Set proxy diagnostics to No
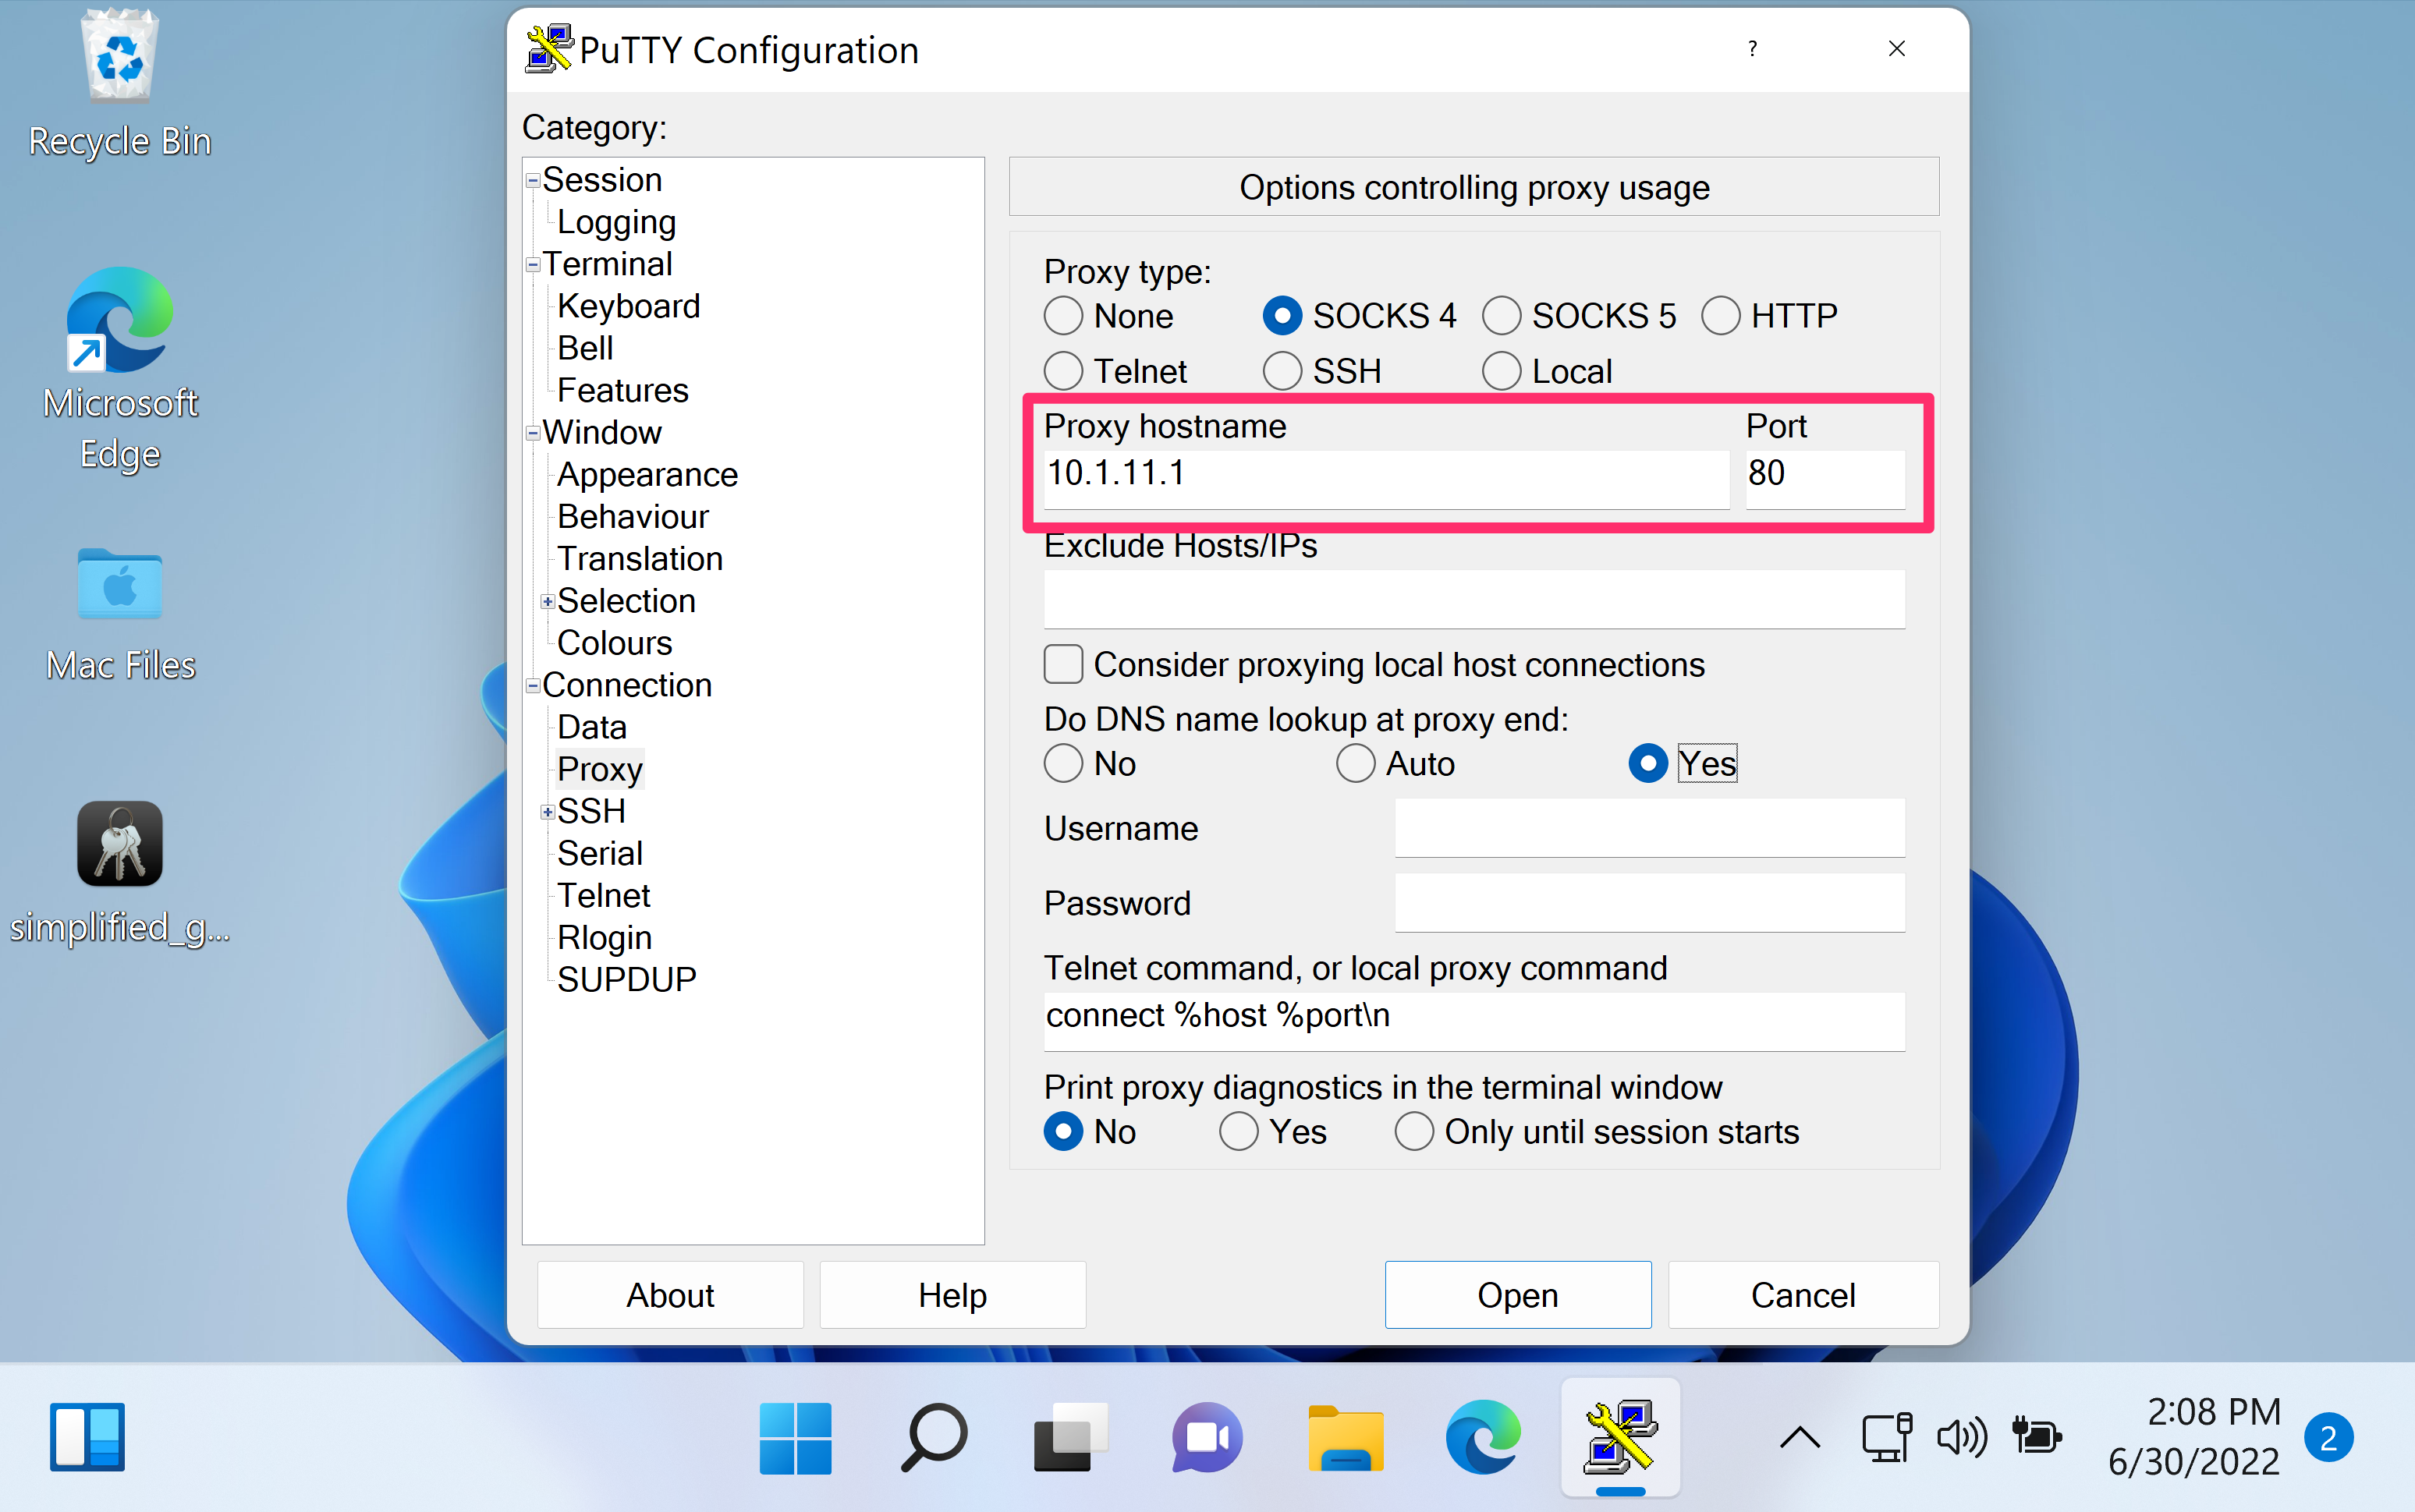The width and height of the screenshot is (2415, 1512). pos(1063,1131)
